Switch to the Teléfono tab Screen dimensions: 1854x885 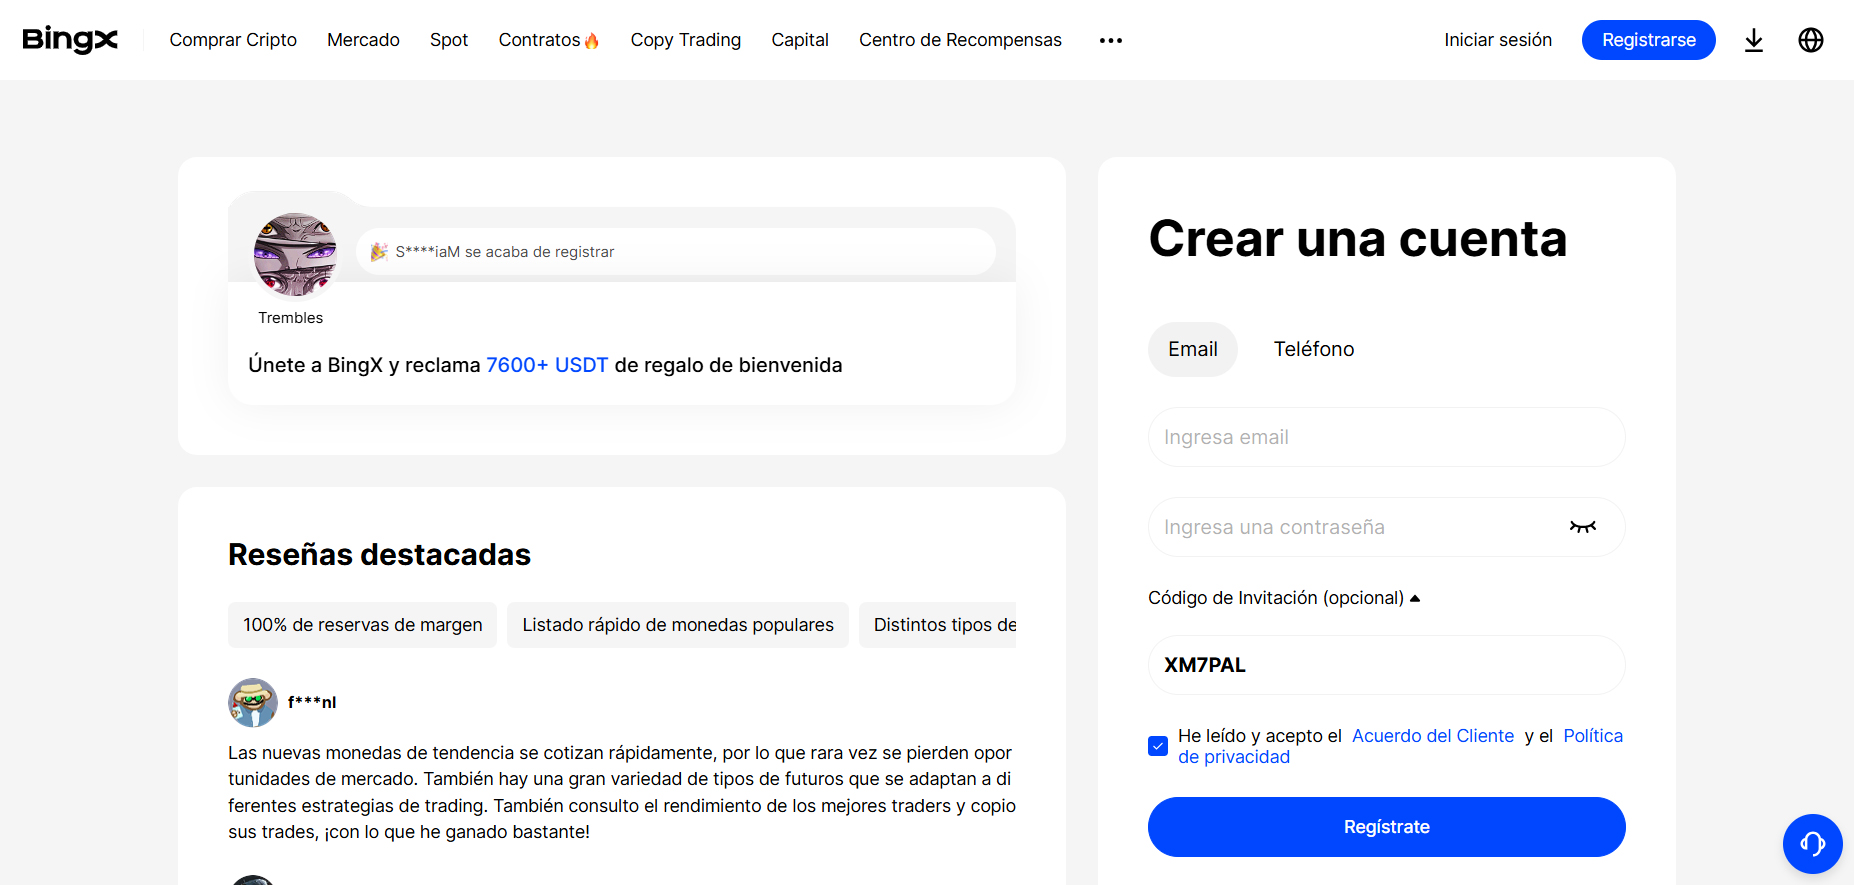pyautogui.click(x=1313, y=349)
